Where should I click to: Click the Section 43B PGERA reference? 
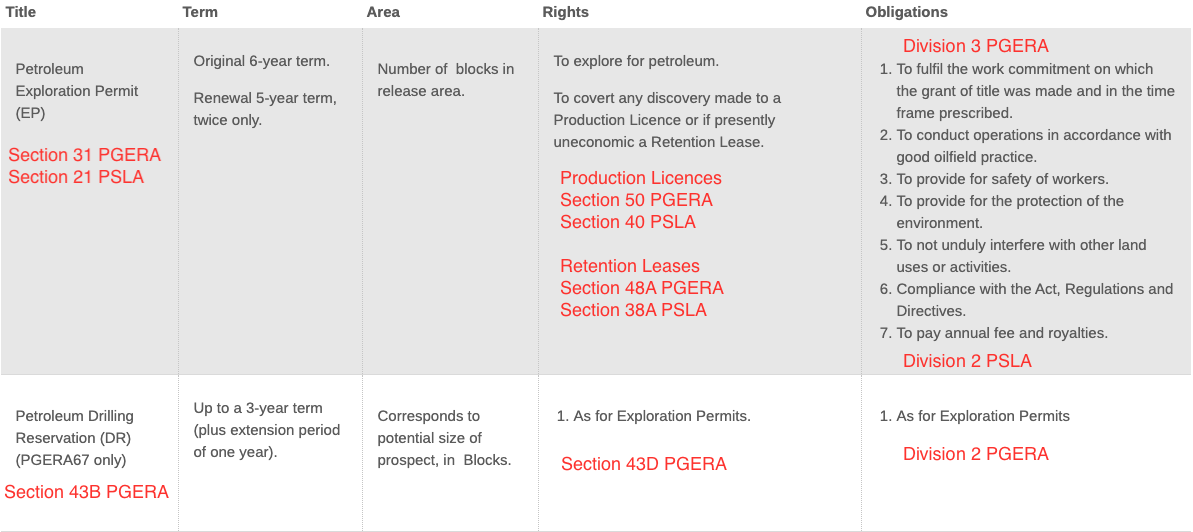86,492
